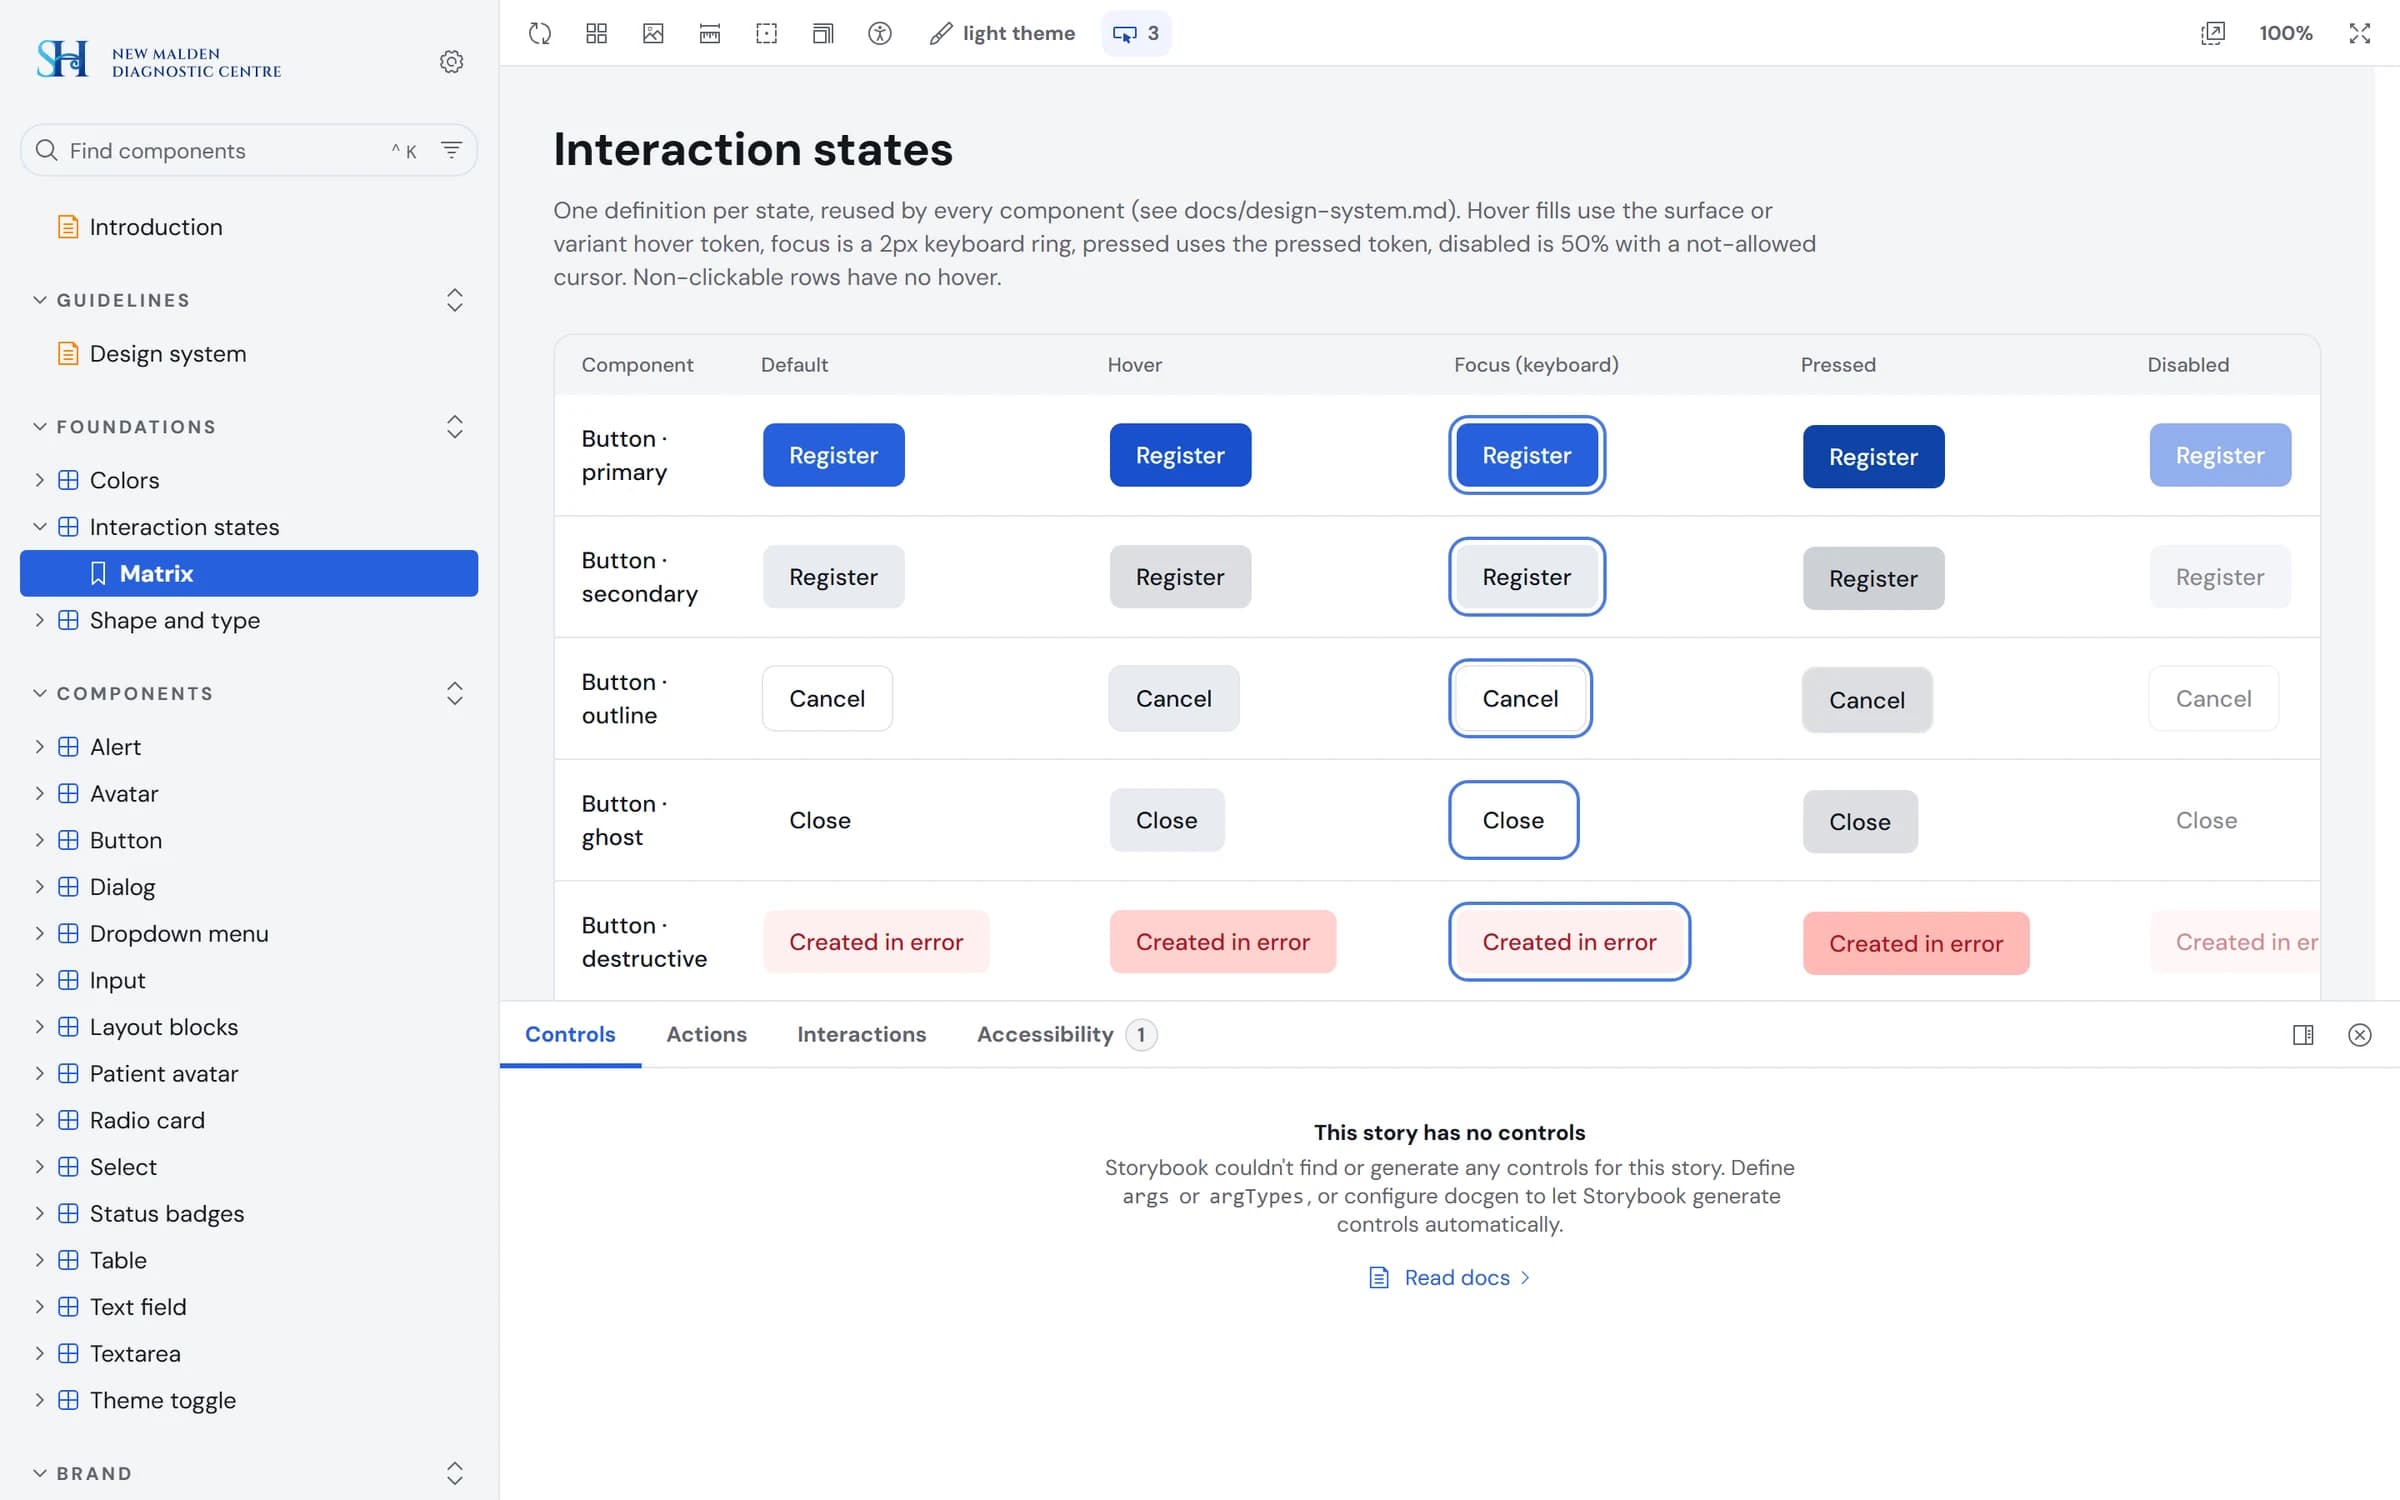
Task: Click the pressed ghost Close button
Action: (1860, 822)
